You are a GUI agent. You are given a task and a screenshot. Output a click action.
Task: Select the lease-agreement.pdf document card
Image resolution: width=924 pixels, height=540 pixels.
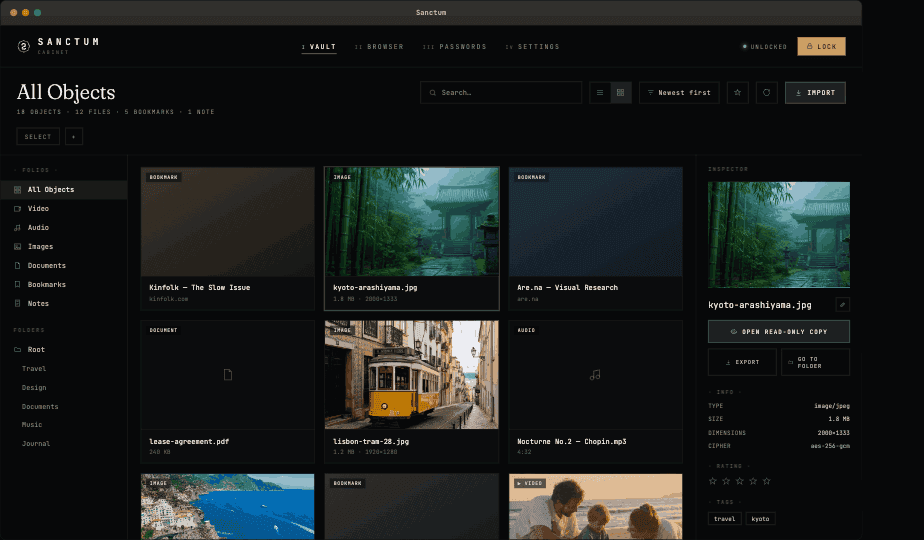coord(227,391)
